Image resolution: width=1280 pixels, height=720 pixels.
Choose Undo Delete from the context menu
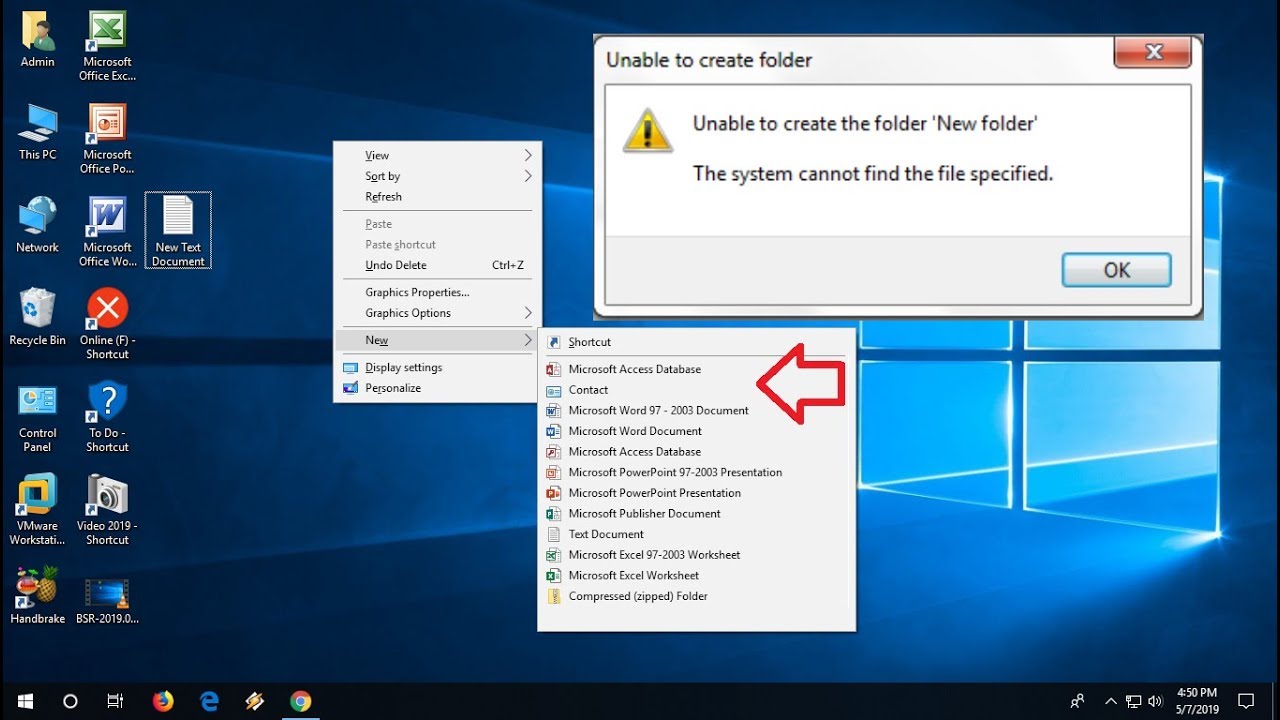tap(437, 265)
